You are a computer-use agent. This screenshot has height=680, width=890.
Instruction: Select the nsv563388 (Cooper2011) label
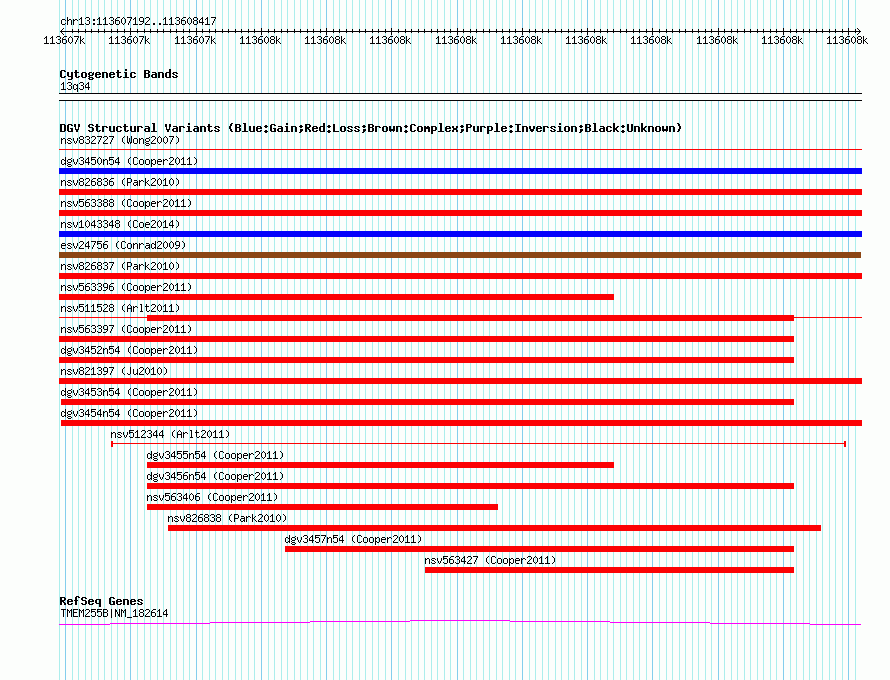coord(126,203)
